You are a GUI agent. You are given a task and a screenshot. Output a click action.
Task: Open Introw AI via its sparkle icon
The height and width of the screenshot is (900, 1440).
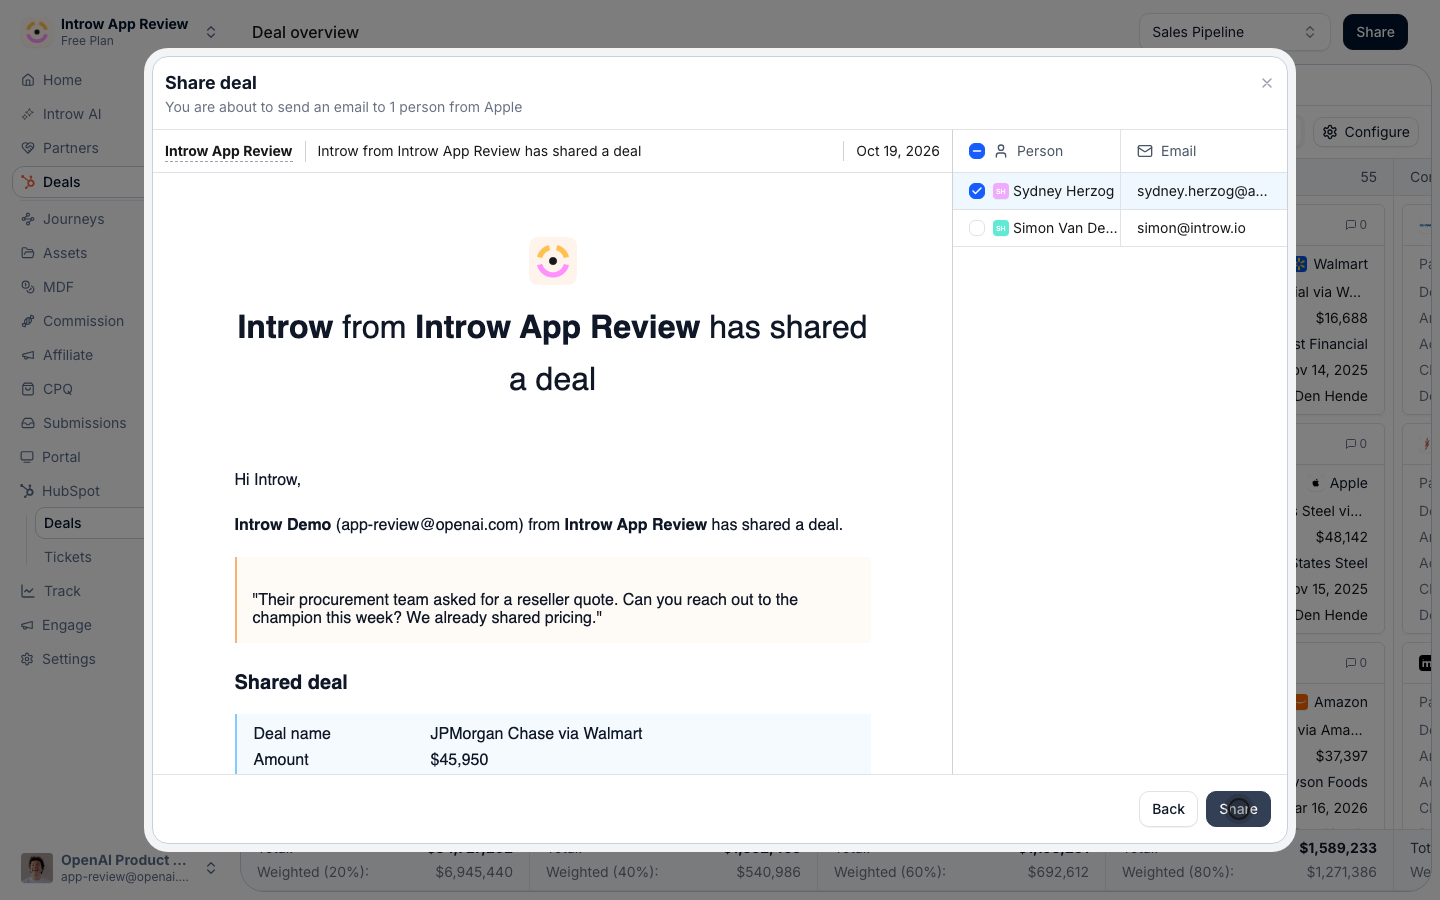(x=28, y=114)
